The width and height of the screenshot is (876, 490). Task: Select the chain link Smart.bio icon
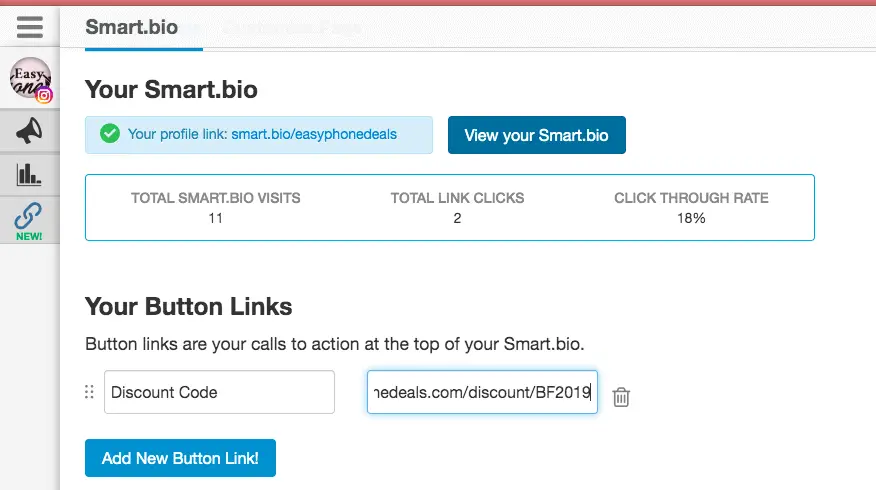pos(29,221)
